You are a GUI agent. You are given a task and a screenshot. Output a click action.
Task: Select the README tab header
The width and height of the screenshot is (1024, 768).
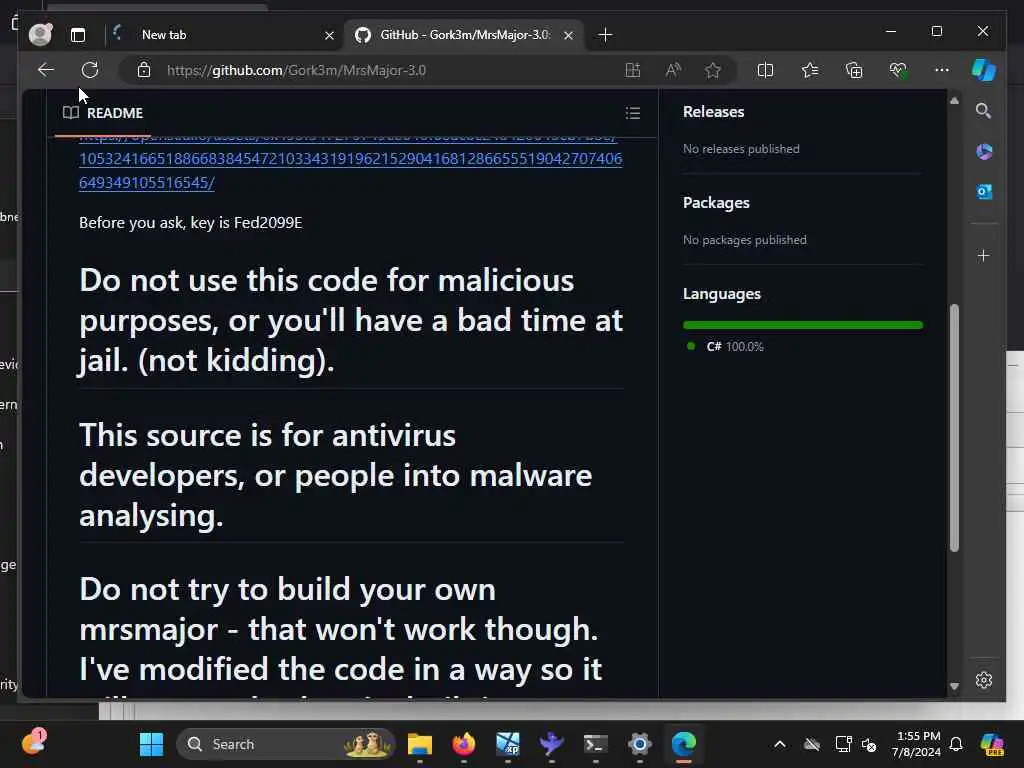[103, 113]
